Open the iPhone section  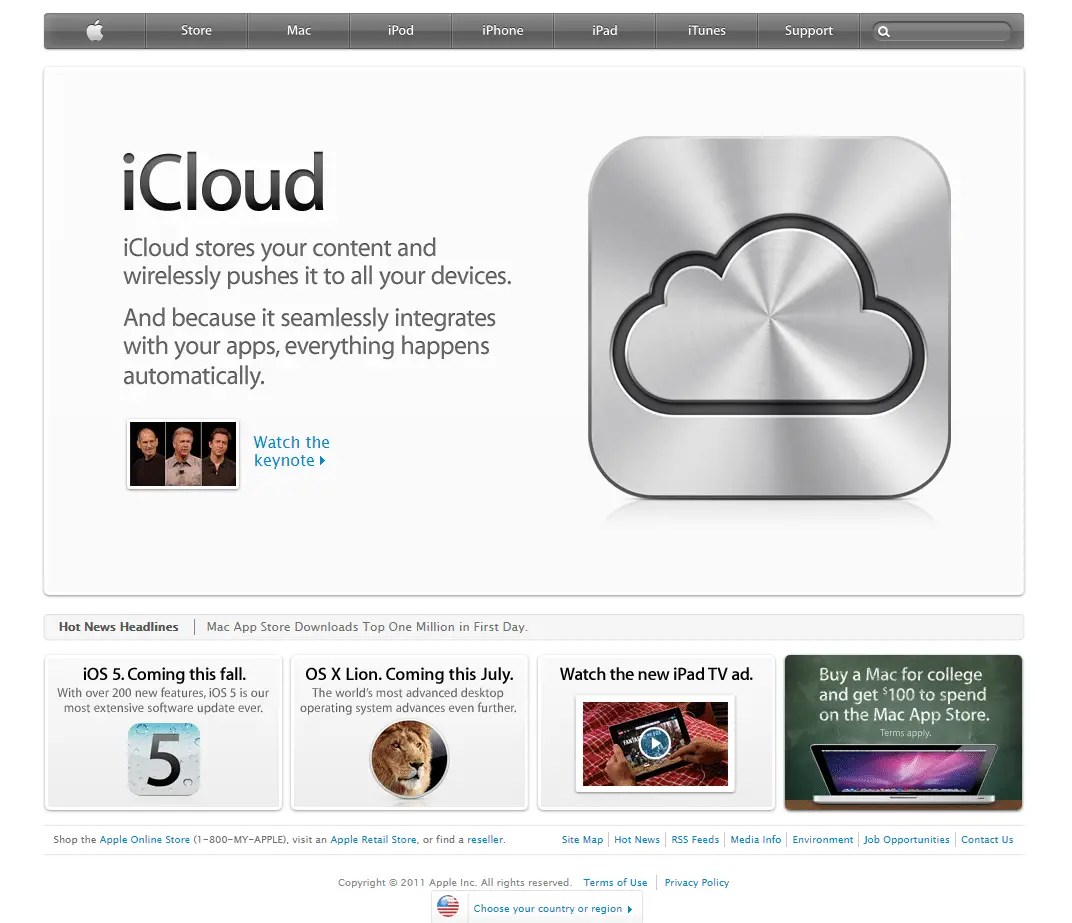click(x=502, y=31)
